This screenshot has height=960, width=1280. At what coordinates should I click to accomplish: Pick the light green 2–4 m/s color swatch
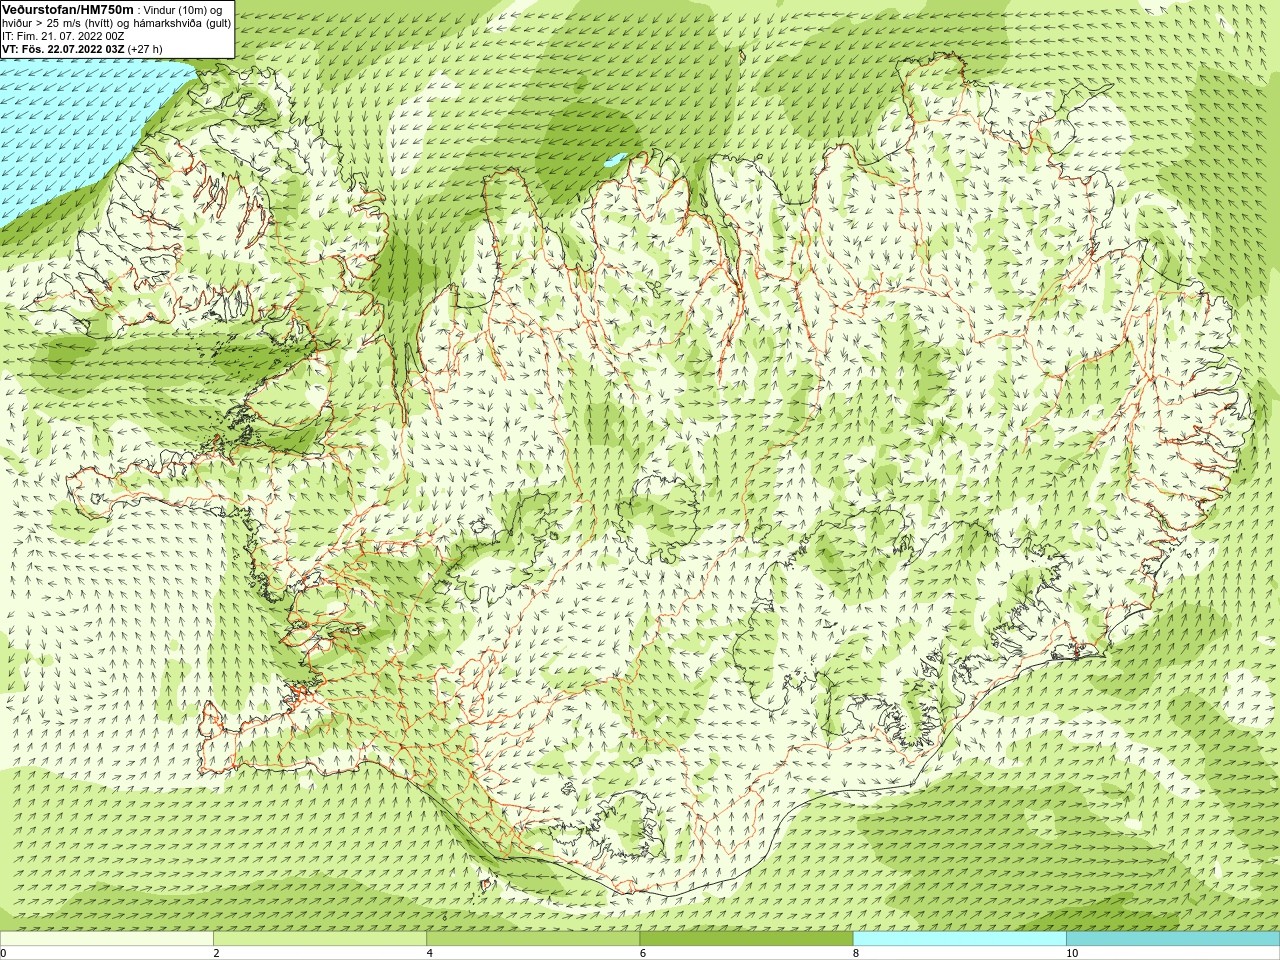320,939
